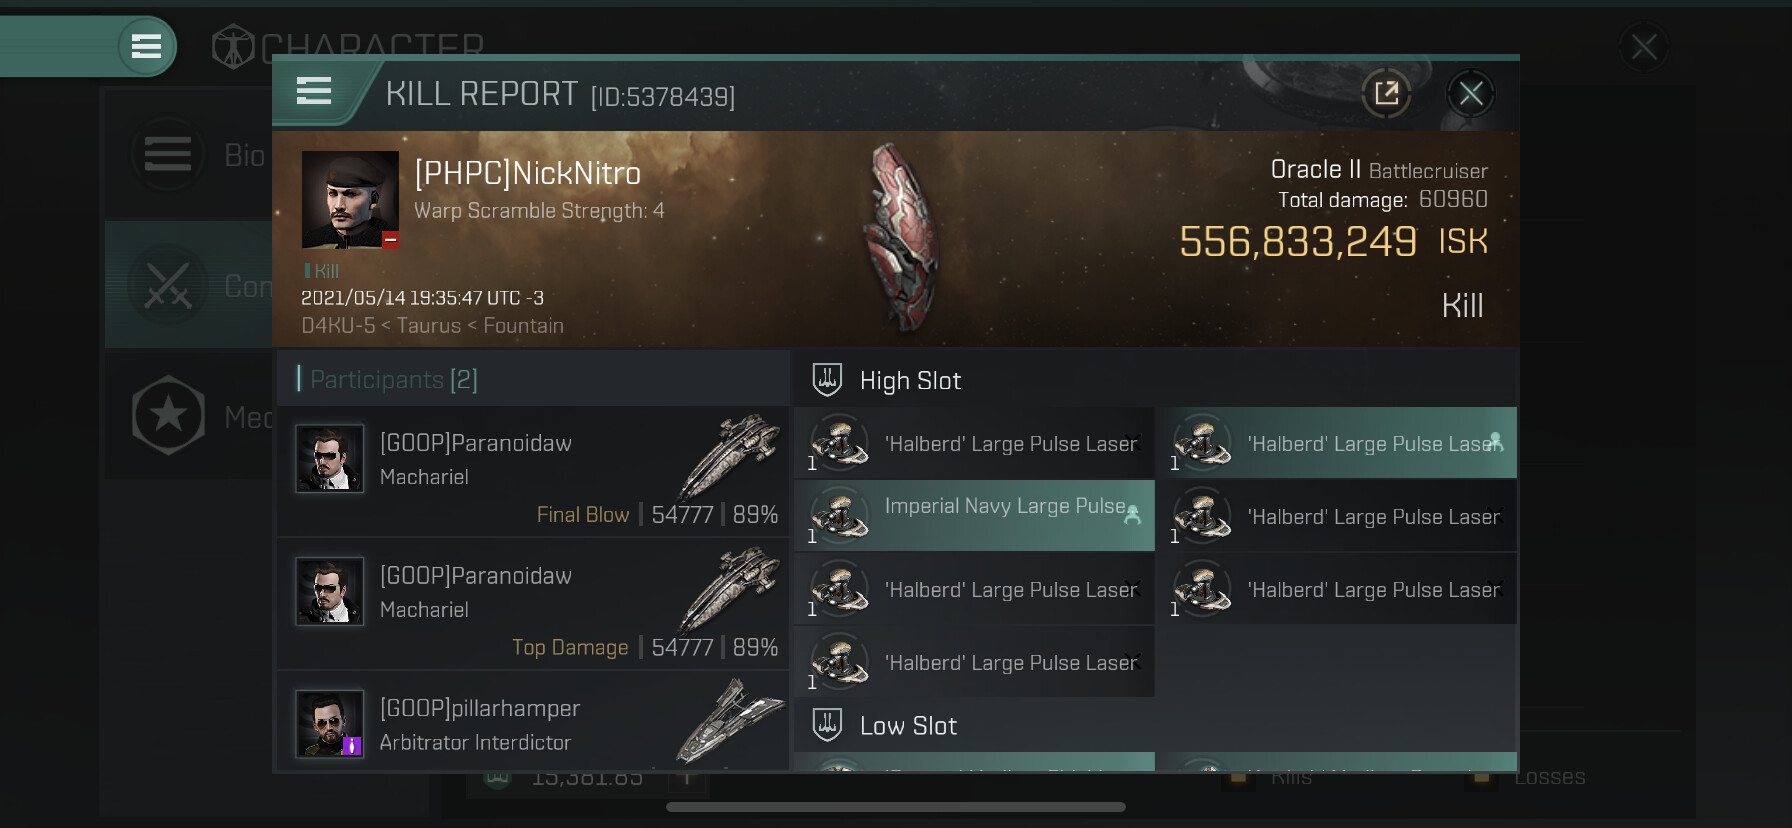
Task: Select the Imperial Navy Large Pulse module
Action: (x=974, y=516)
